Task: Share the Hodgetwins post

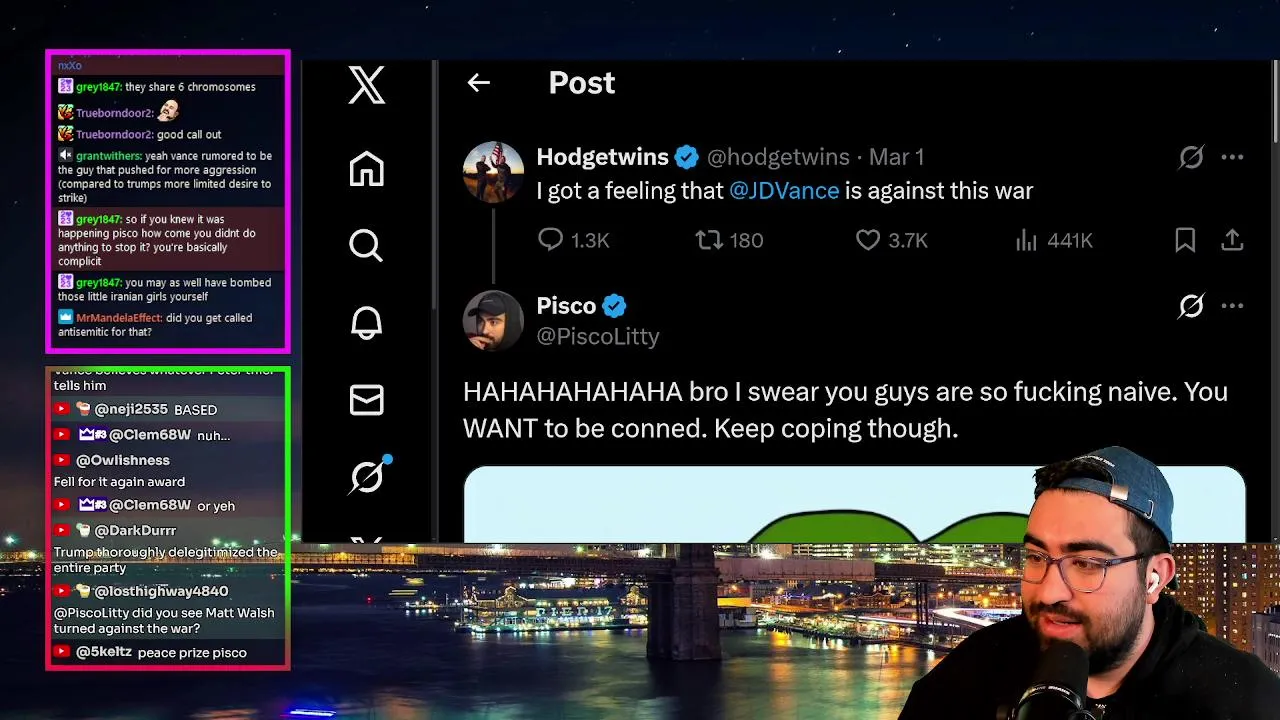Action: click(1232, 240)
